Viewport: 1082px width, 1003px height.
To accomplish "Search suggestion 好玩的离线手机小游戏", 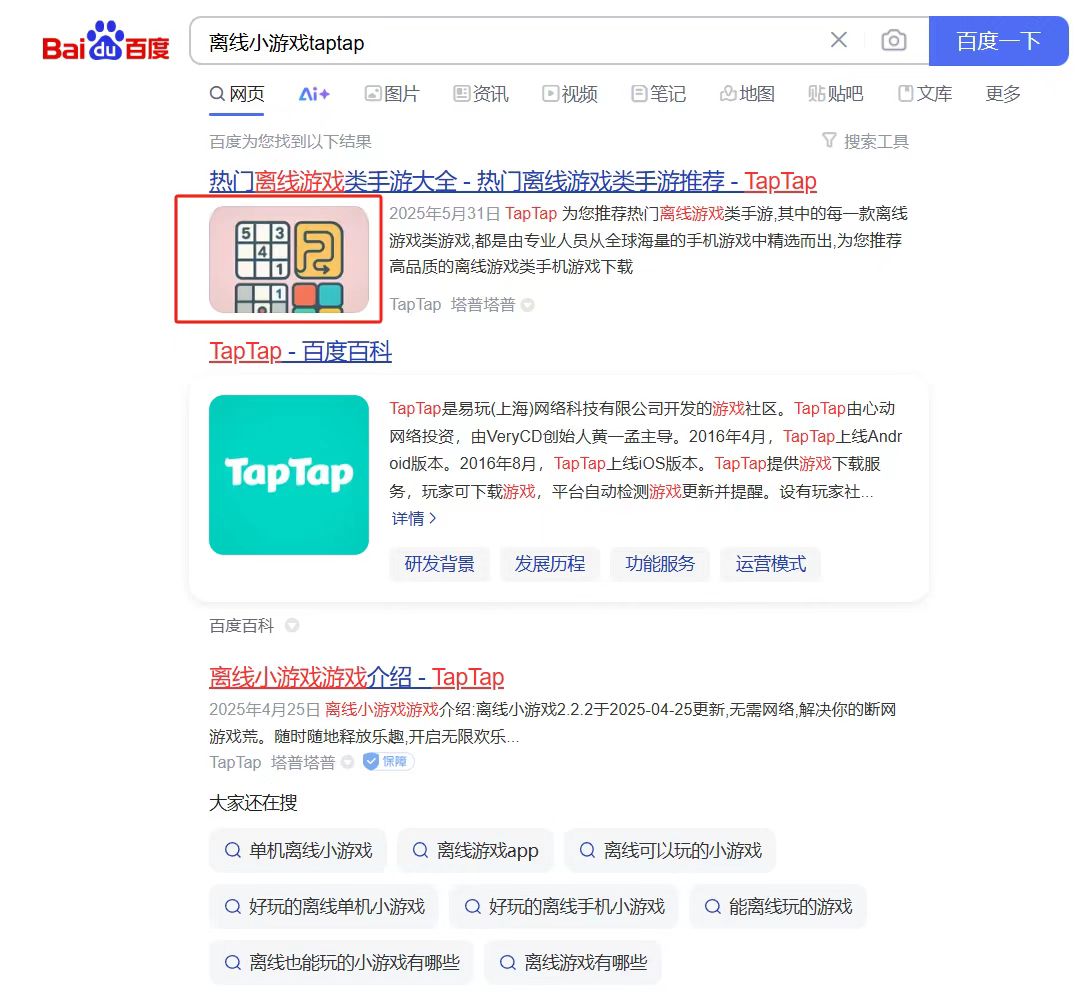I will tap(564, 906).
